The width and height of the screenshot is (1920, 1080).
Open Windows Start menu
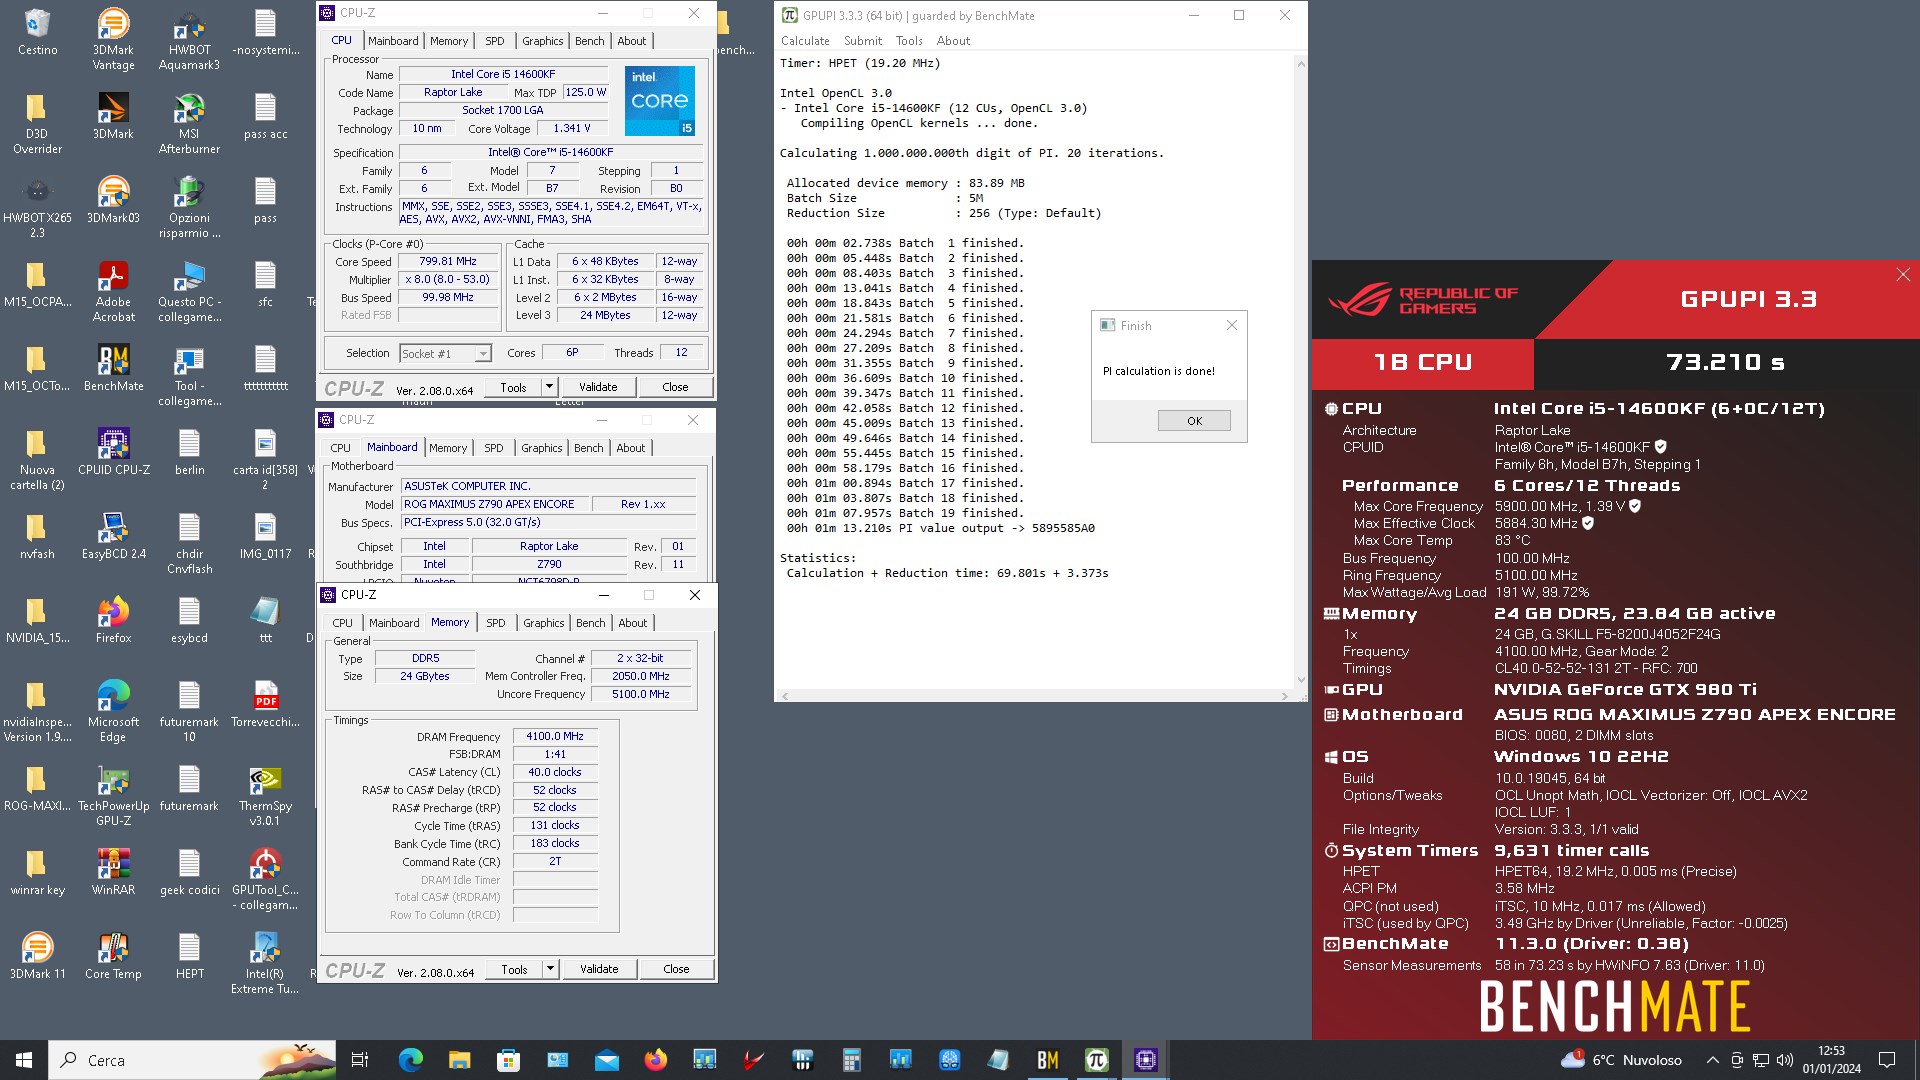tap(24, 1060)
